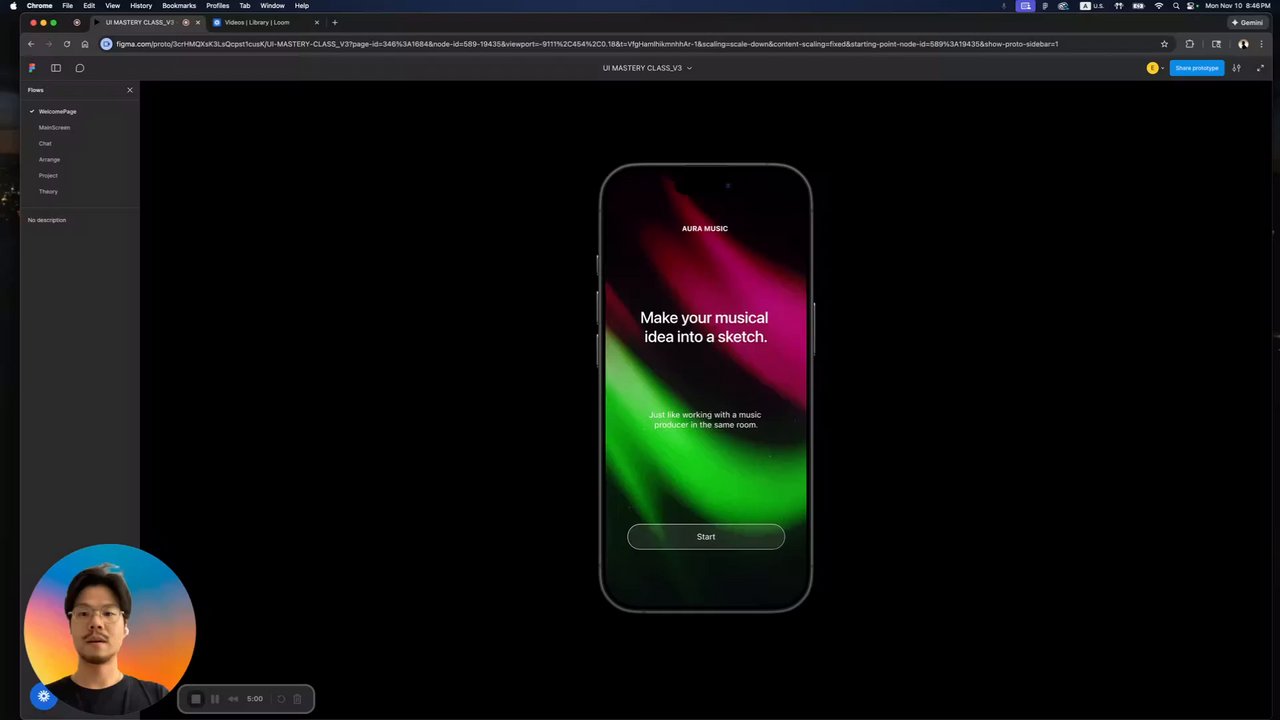Open prototype options settings icon
Image resolution: width=1280 pixels, height=720 pixels.
[x=1236, y=68]
